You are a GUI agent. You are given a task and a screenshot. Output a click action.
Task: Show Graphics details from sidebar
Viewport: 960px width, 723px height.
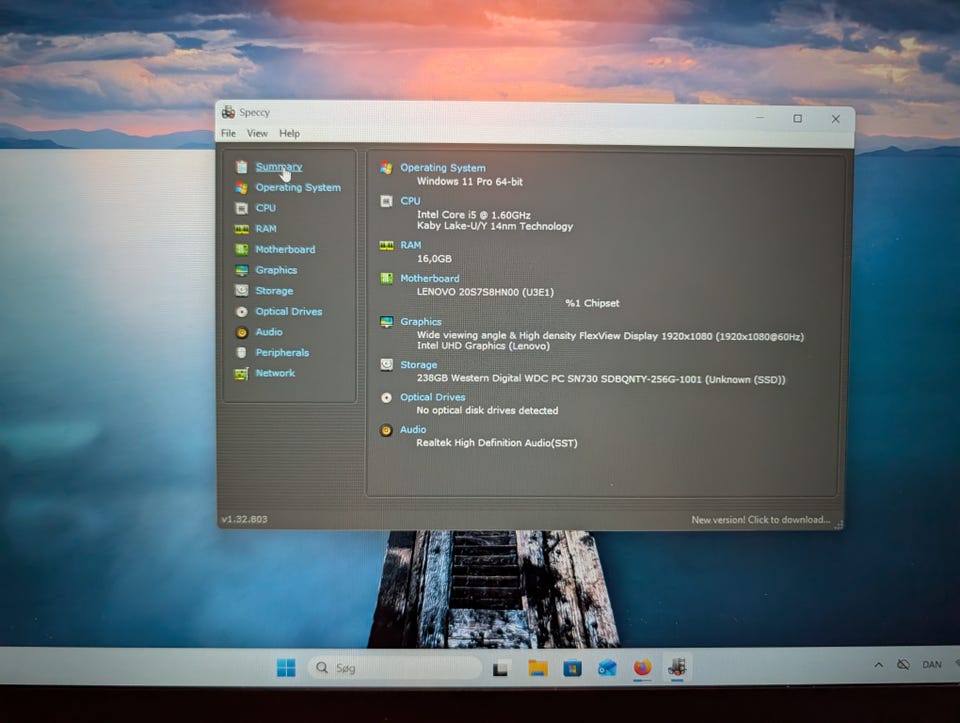point(276,270)
